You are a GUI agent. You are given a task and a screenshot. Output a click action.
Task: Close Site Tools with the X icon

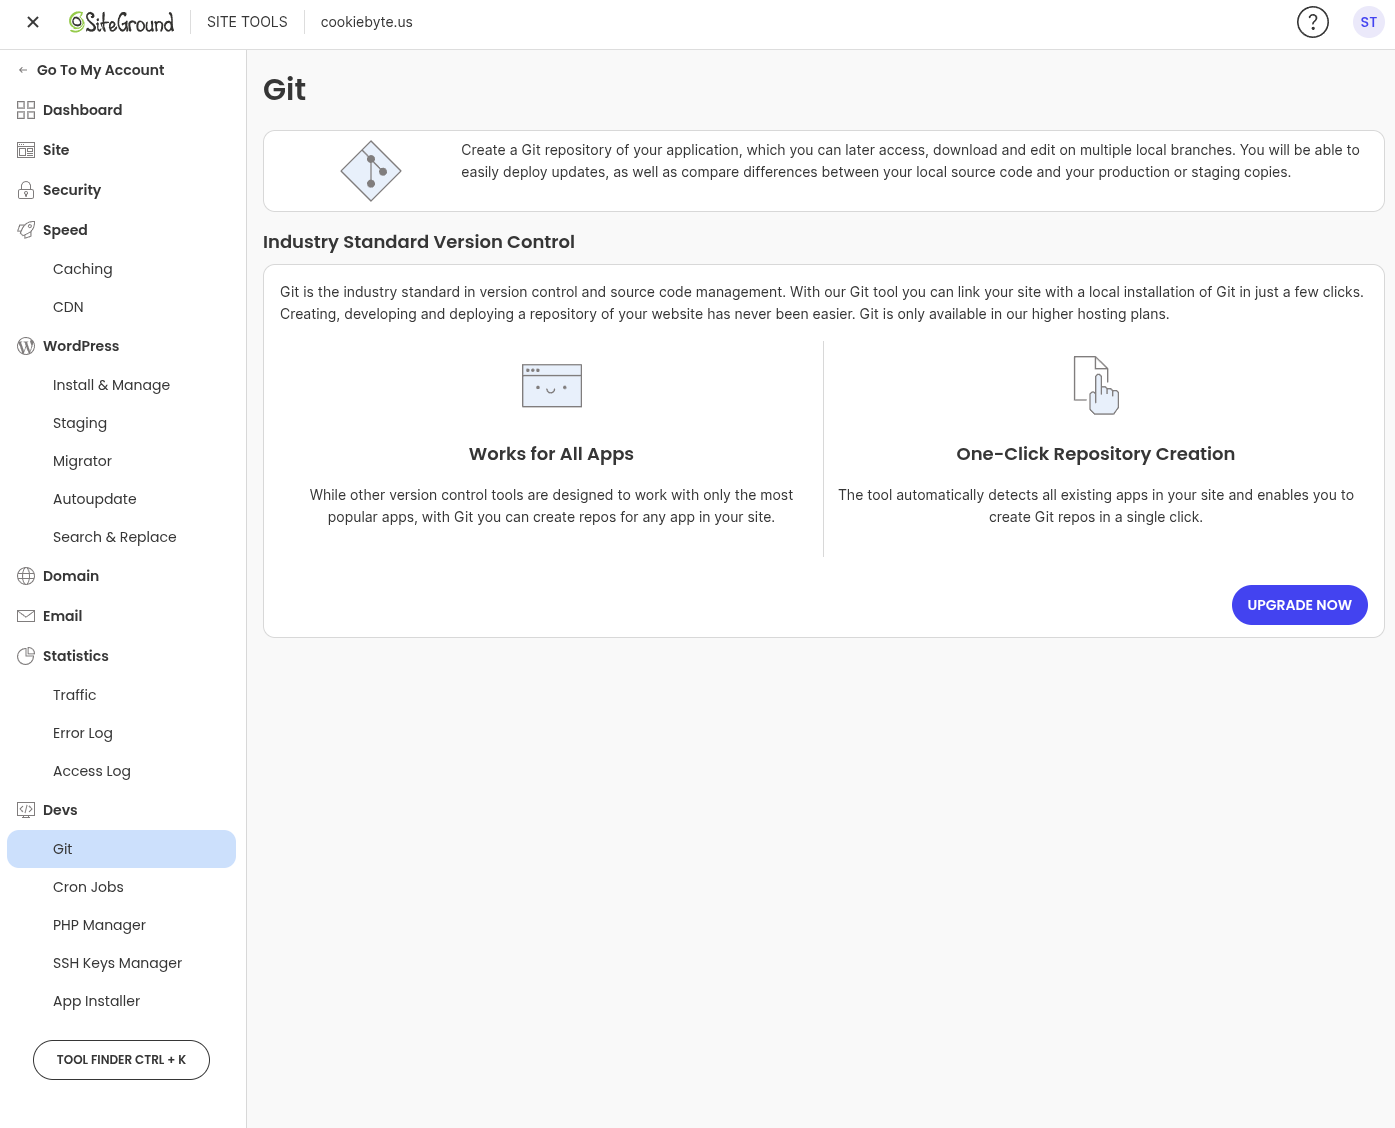(x=33, y=22)
